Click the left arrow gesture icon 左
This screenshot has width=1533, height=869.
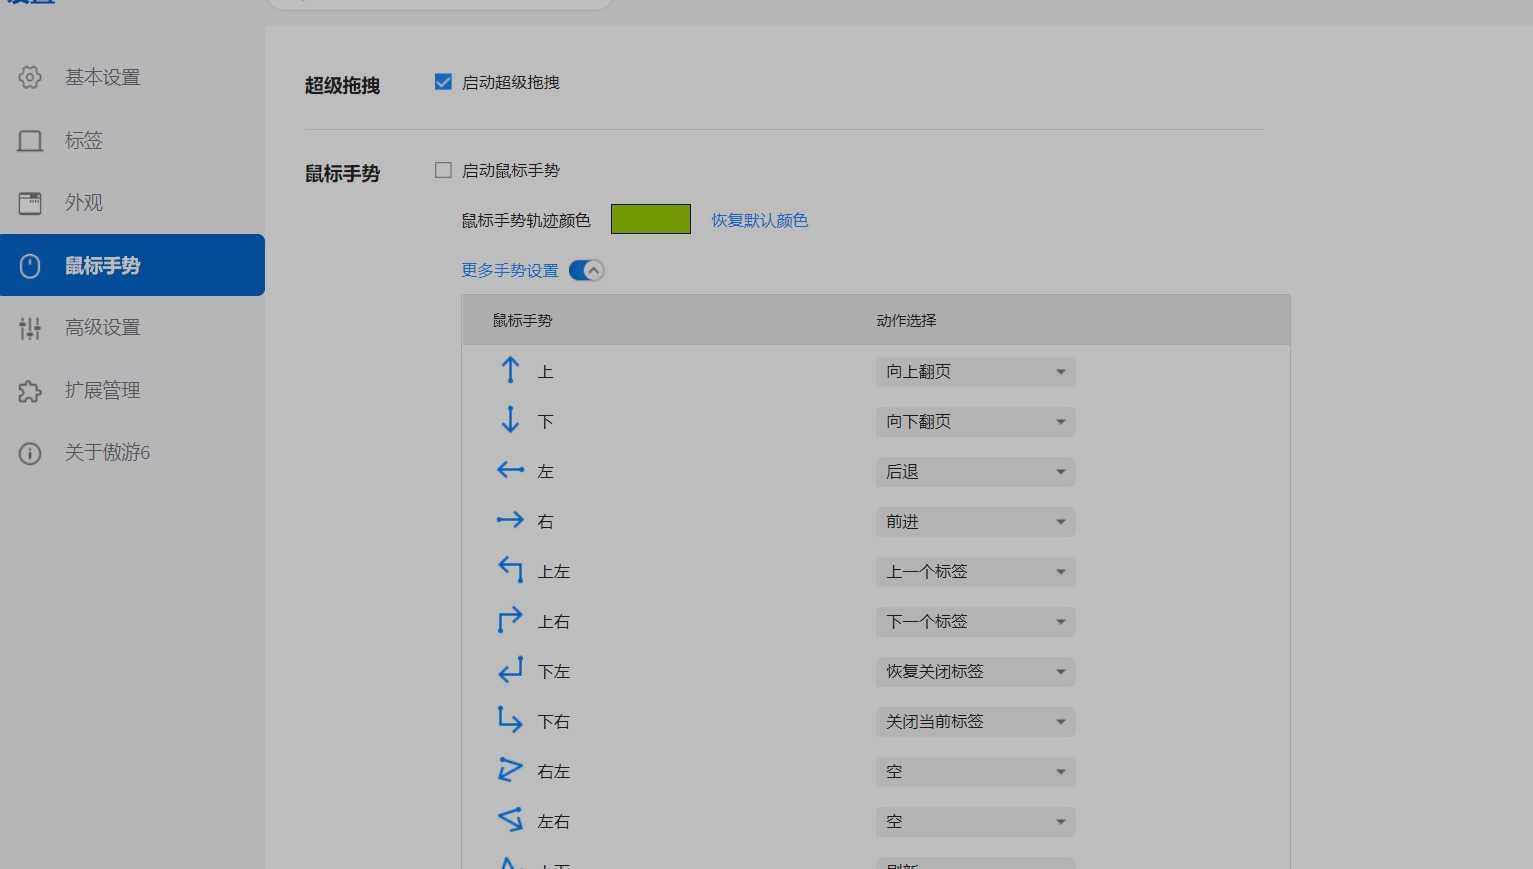click(510, 469)
